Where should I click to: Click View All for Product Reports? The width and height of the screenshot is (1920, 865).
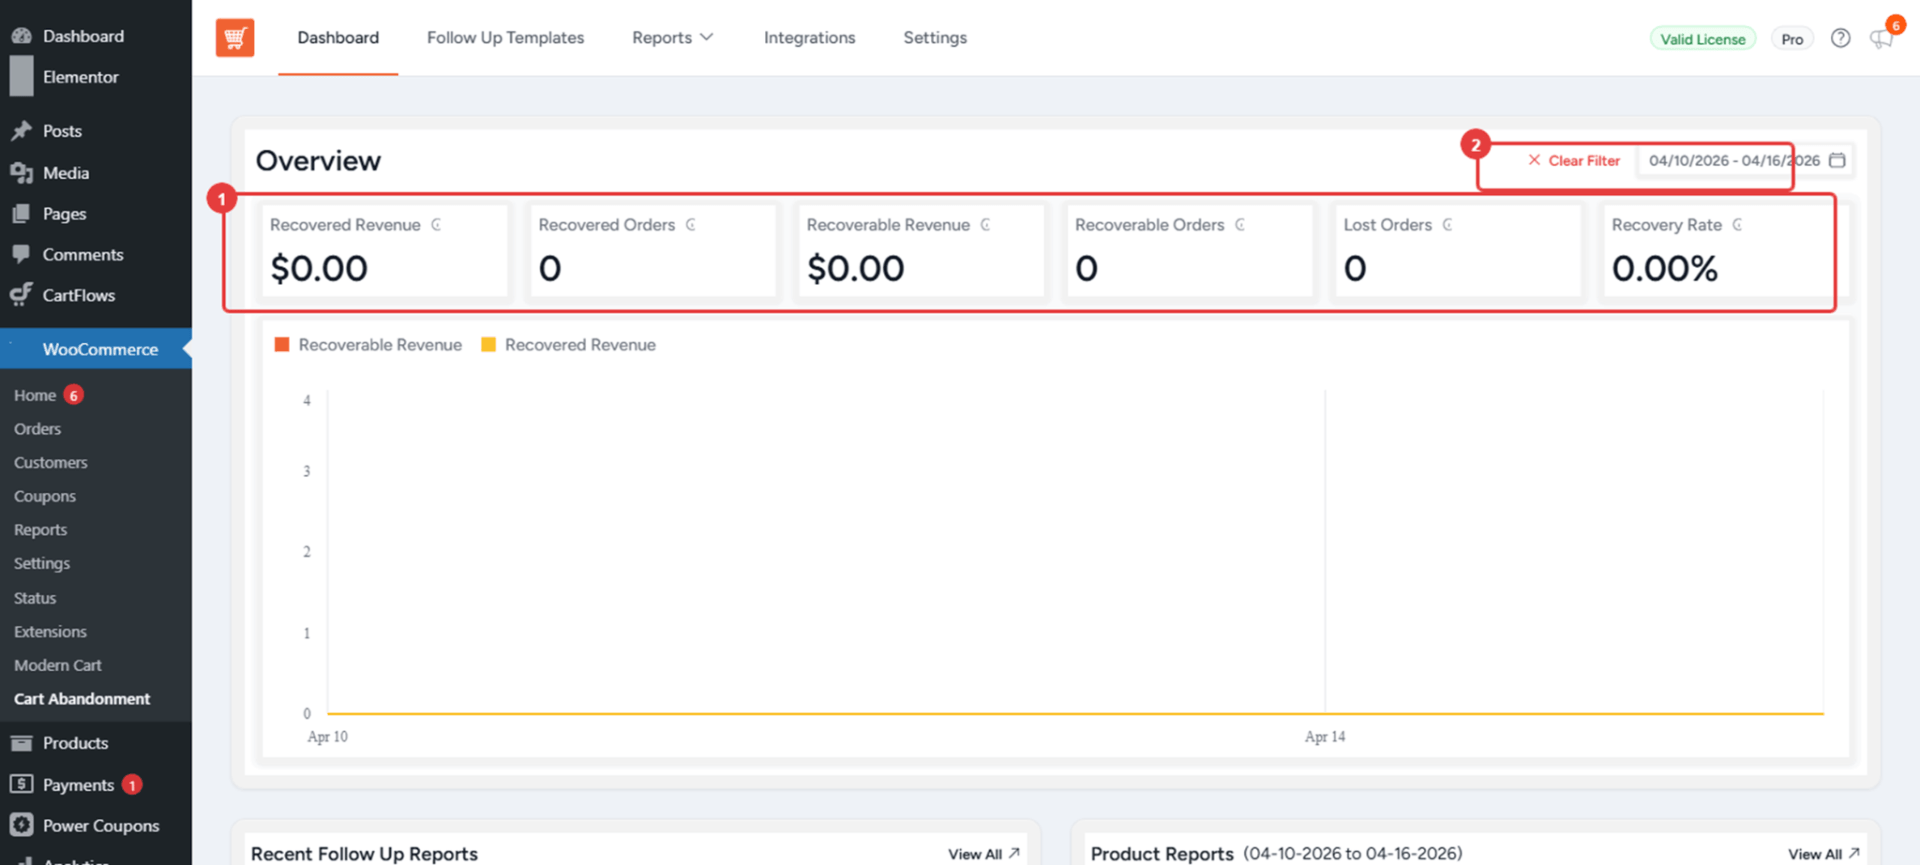pyautogui.click(x=1824, y=854)
